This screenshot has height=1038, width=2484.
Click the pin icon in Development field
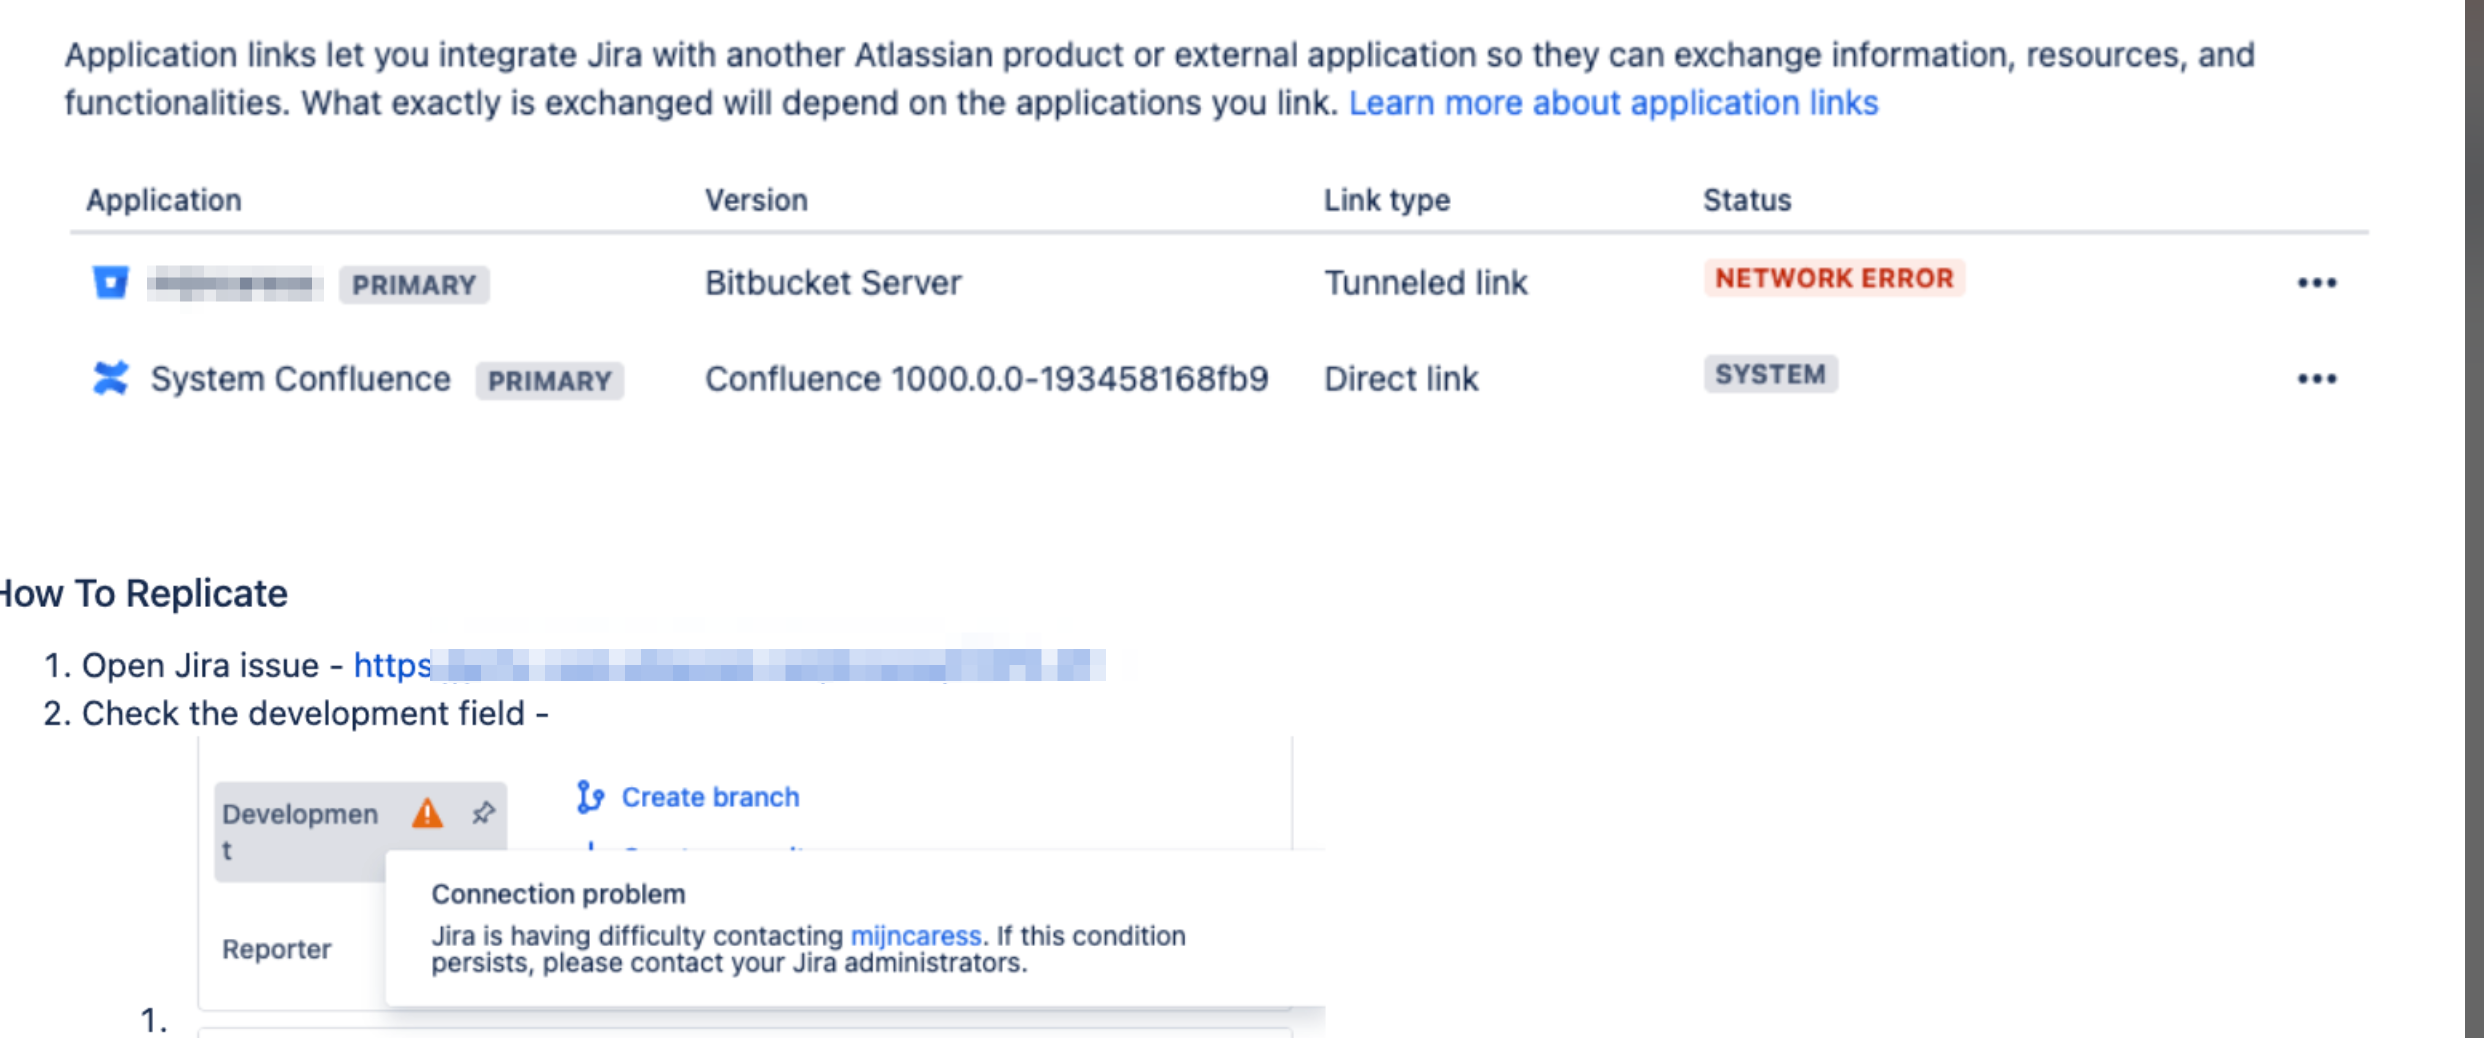[x=483, y=813]
